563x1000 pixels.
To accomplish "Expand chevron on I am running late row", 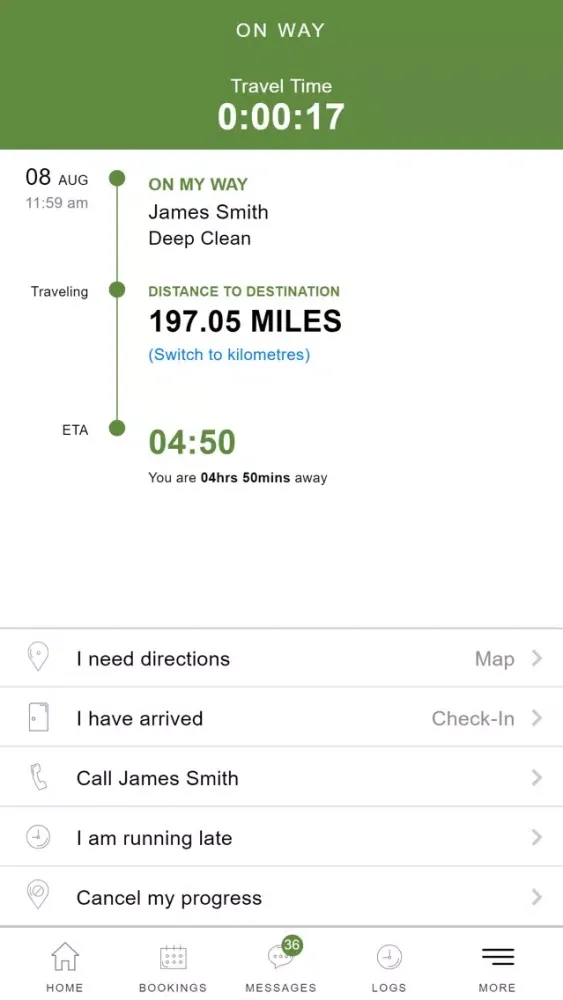I will (x=537, y=837).
